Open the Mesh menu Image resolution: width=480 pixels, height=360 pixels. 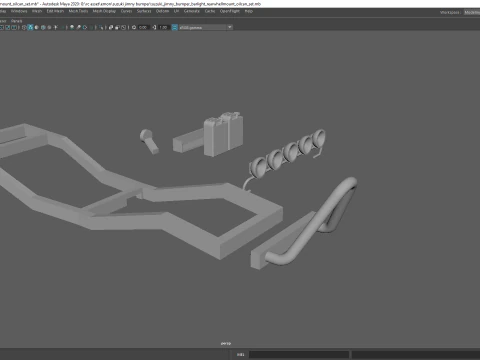(x=37, y=11)
